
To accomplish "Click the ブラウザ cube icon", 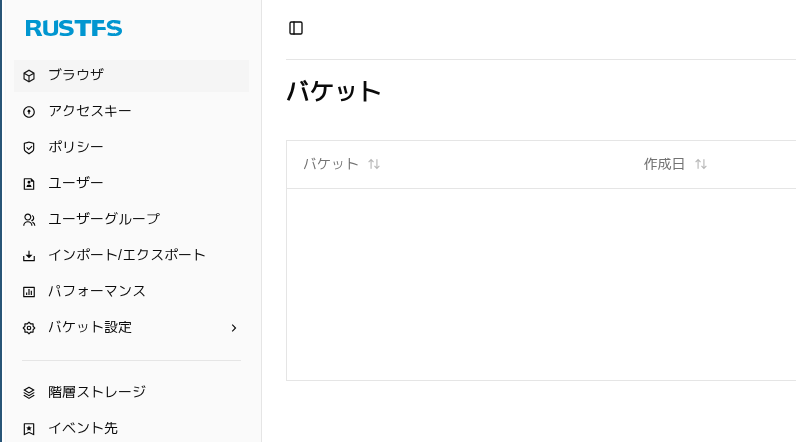I will click(x=29, y=76).
